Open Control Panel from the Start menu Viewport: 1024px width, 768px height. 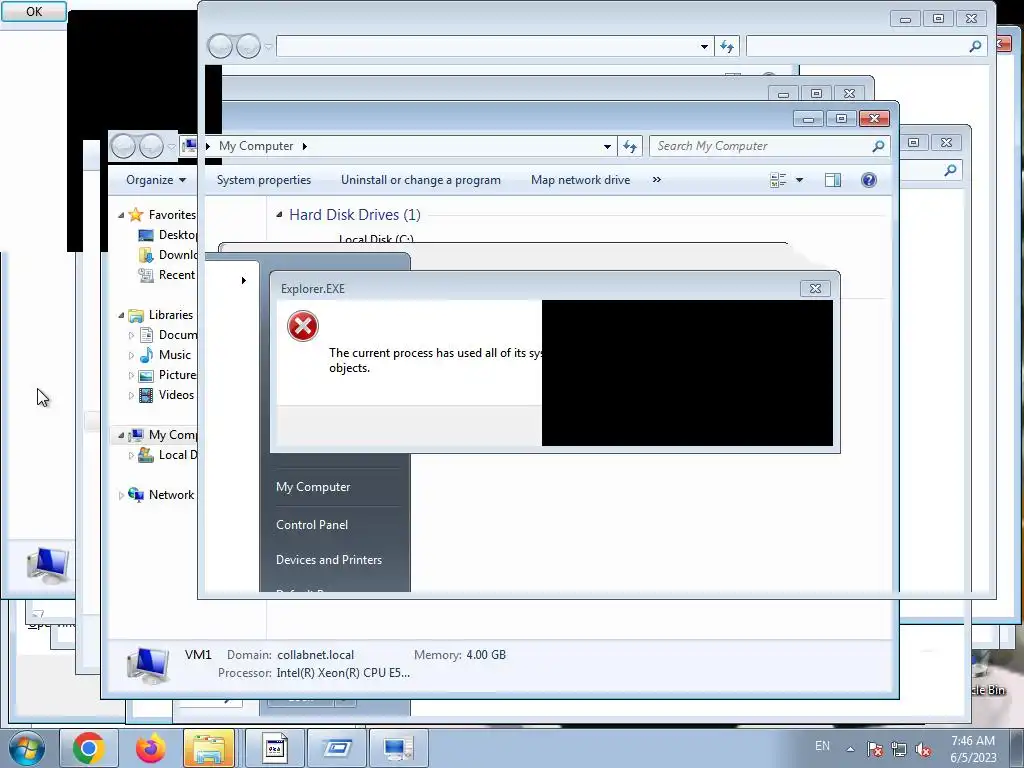(312, 525)
